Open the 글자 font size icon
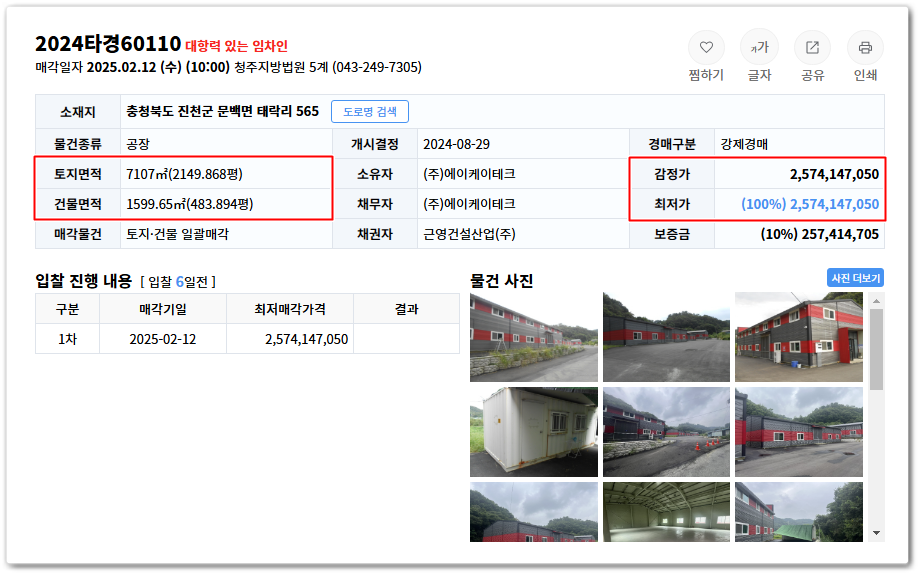The height and width of the screenshot is (576, 921). click(x=759, y=48)
